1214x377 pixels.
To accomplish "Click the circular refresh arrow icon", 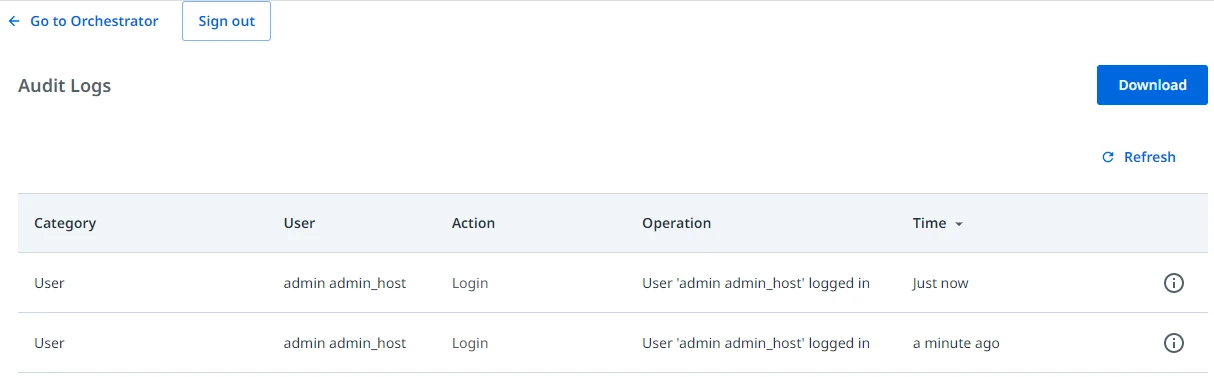I will (1108, 157).
